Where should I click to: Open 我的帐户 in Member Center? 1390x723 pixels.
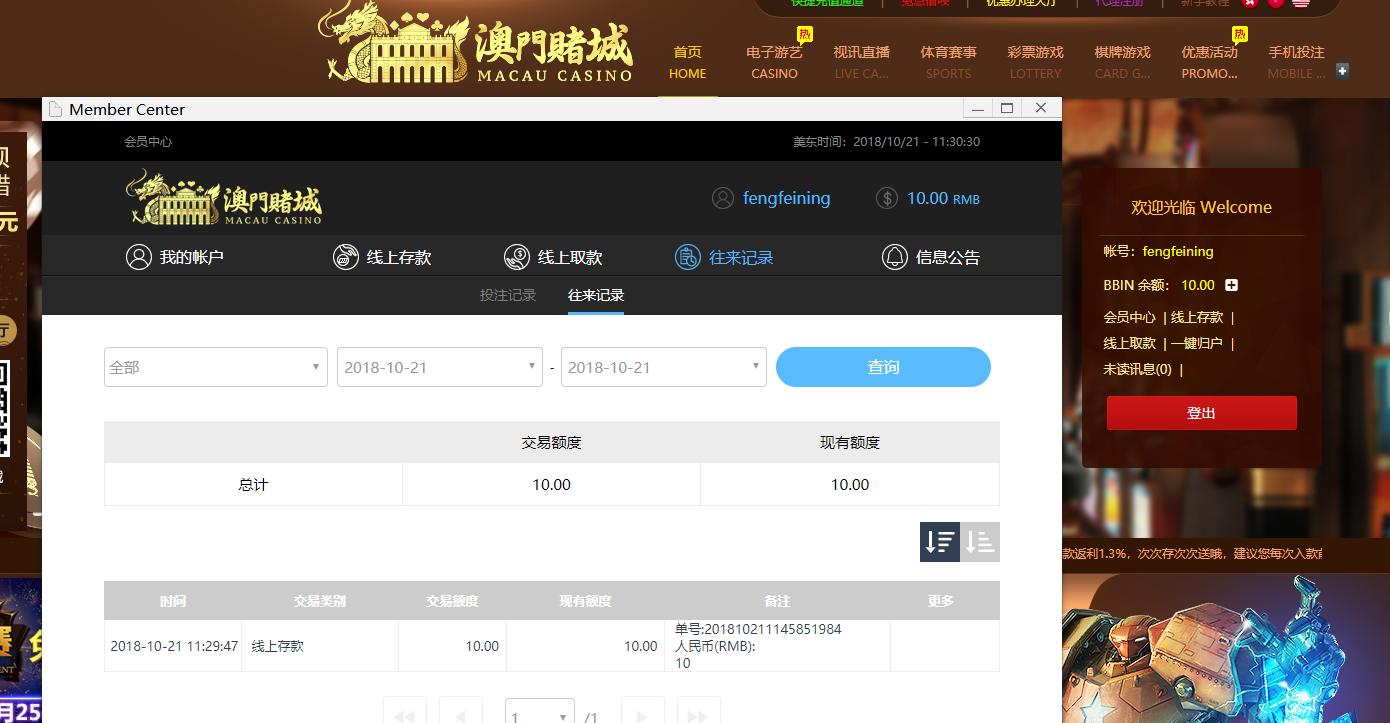(175, 257)
